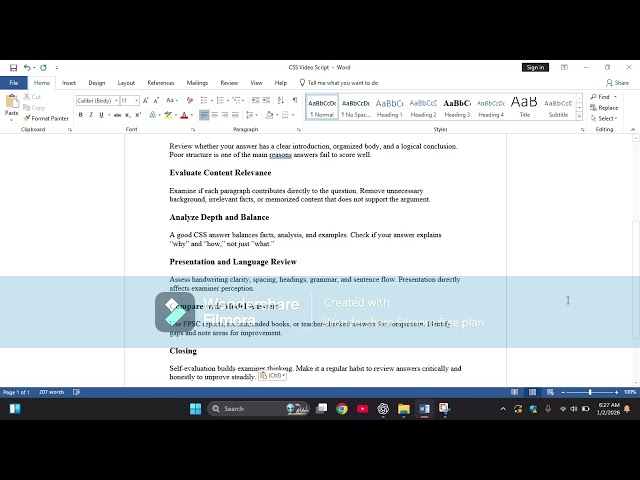The image size is (640, 480).
Task: Open the Design tab
Action: (x=97, y=83)
